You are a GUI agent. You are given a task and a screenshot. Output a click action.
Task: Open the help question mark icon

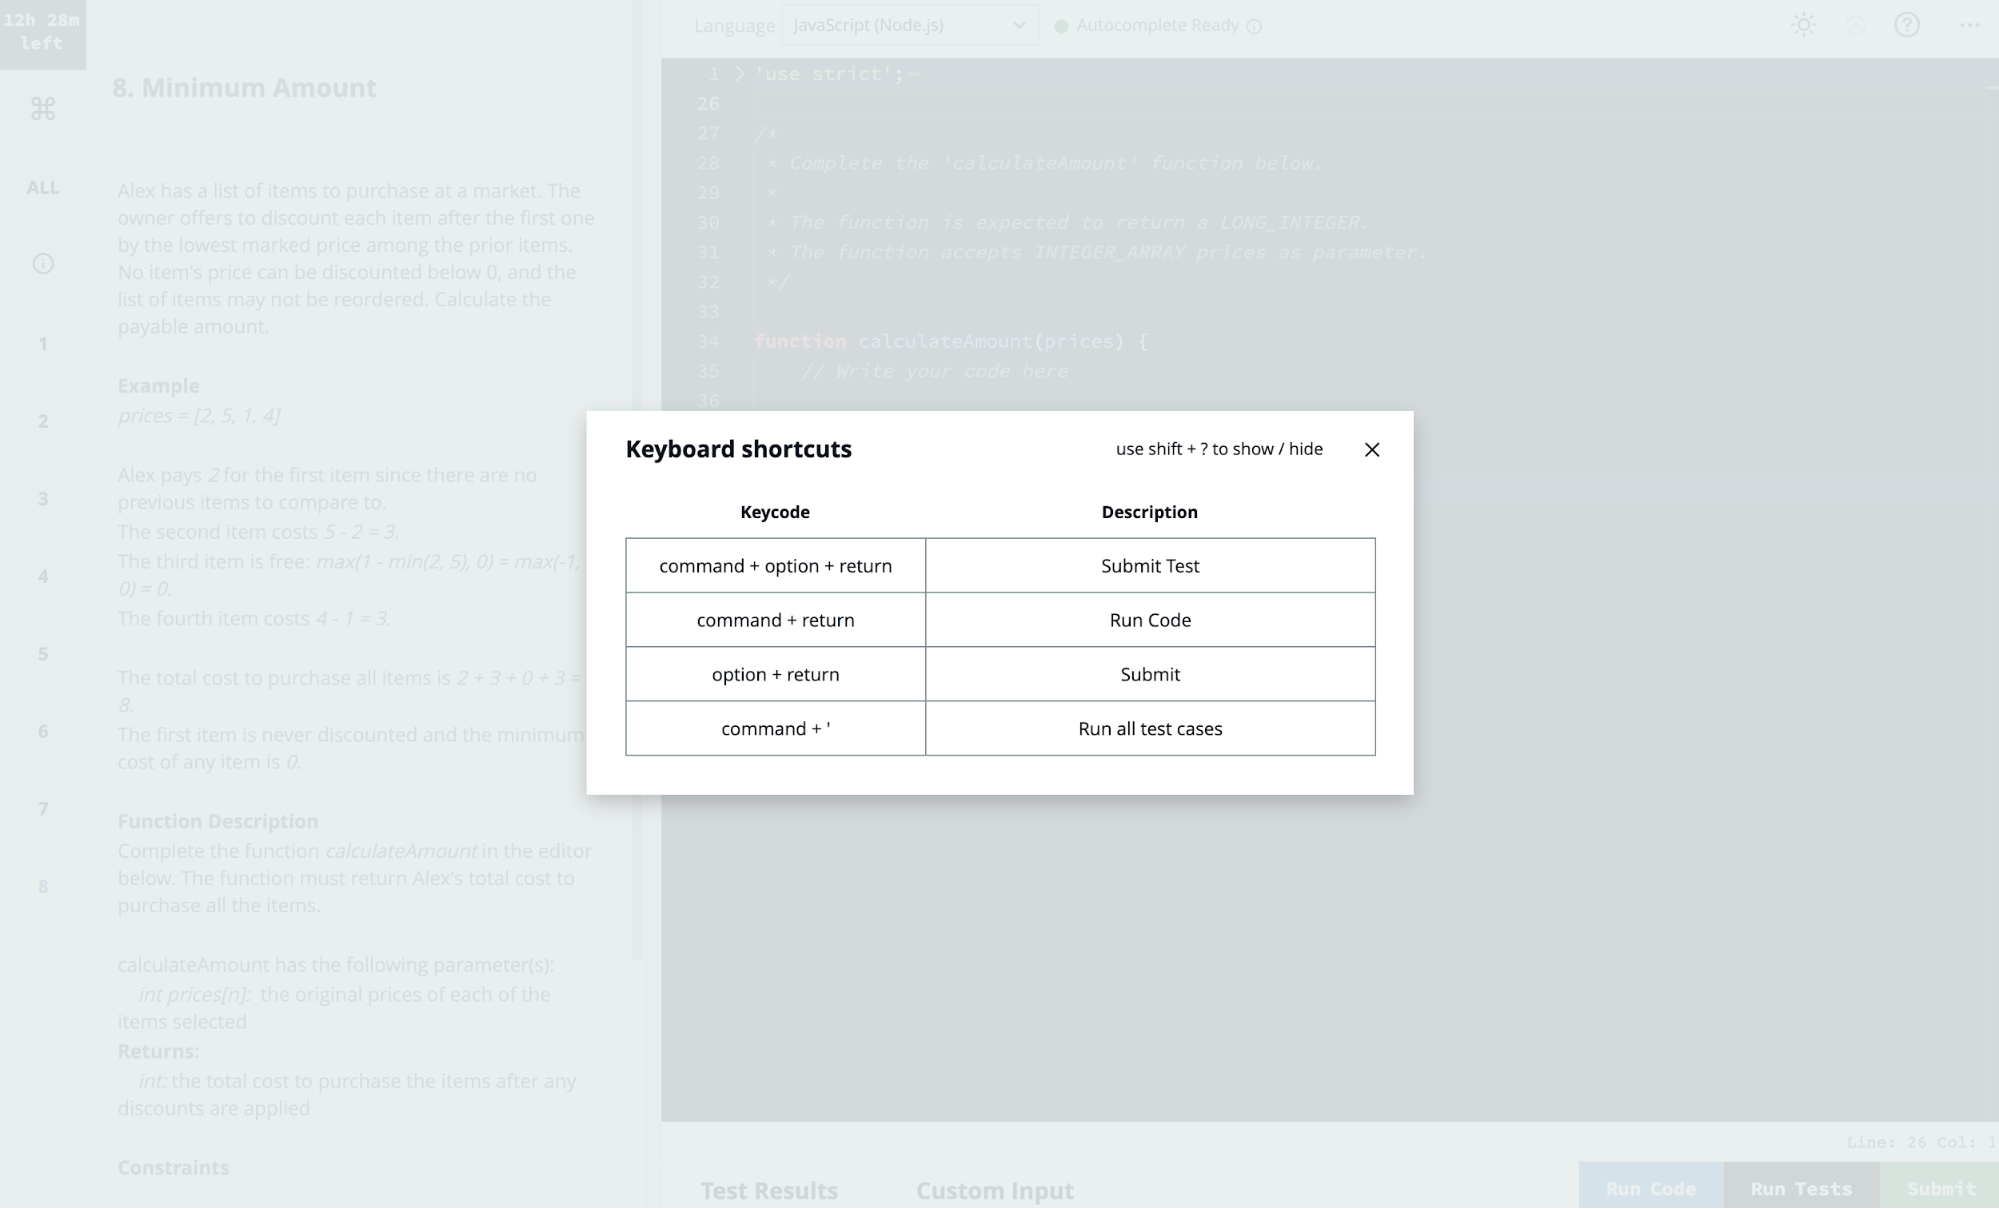point(1907,25)
